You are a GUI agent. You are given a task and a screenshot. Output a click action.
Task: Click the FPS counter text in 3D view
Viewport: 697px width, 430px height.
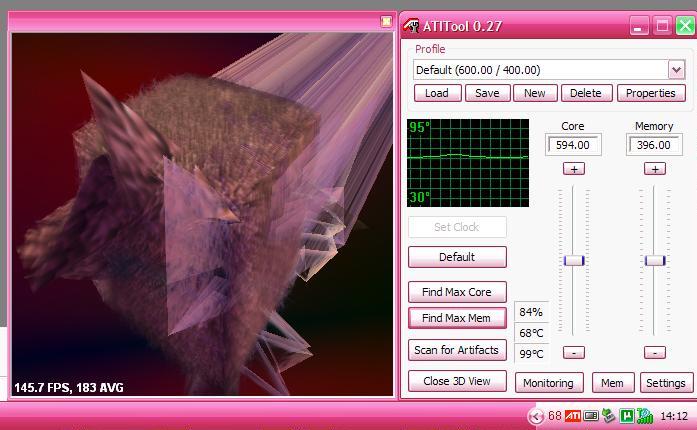tap(69, 388)
